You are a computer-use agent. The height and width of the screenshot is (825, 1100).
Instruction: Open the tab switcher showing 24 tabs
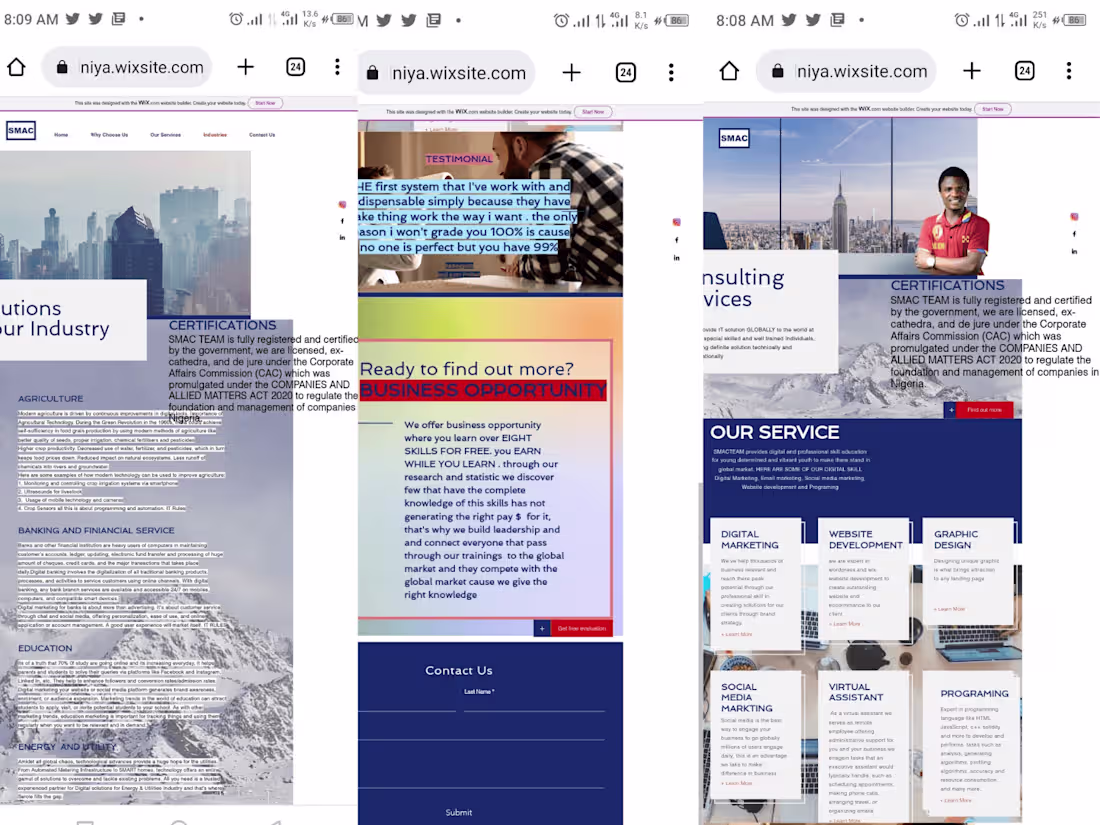(x=296, y=66)
